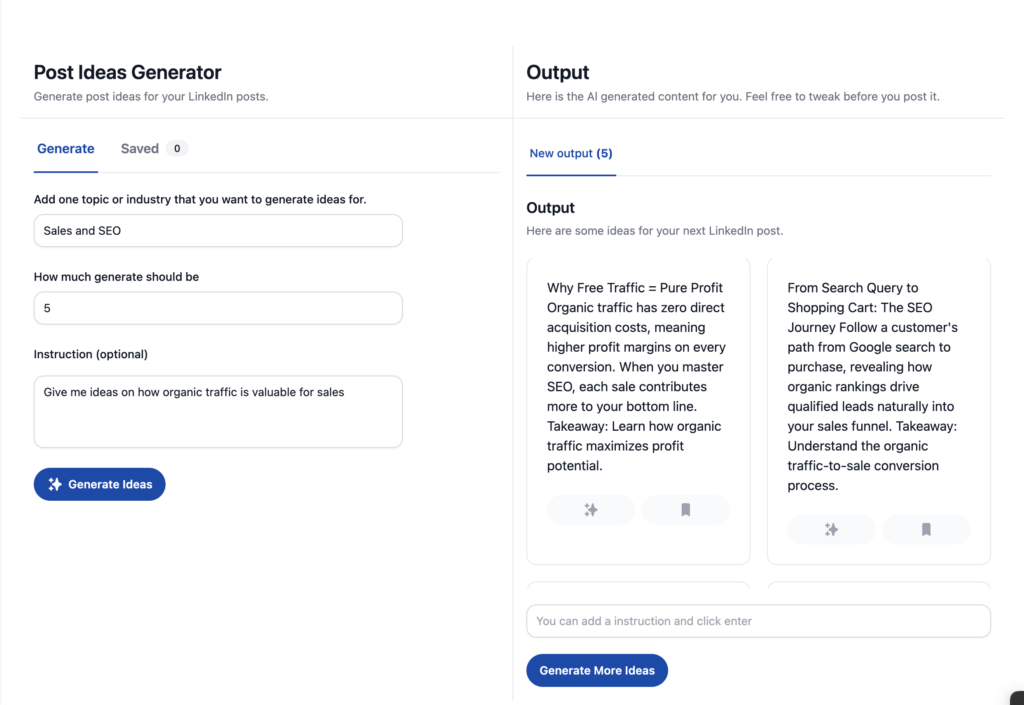Image resolution: width=1024 pixels, height=705 pixels.
Task: Switch to the Saved tab
Action: tap(139, 148)
